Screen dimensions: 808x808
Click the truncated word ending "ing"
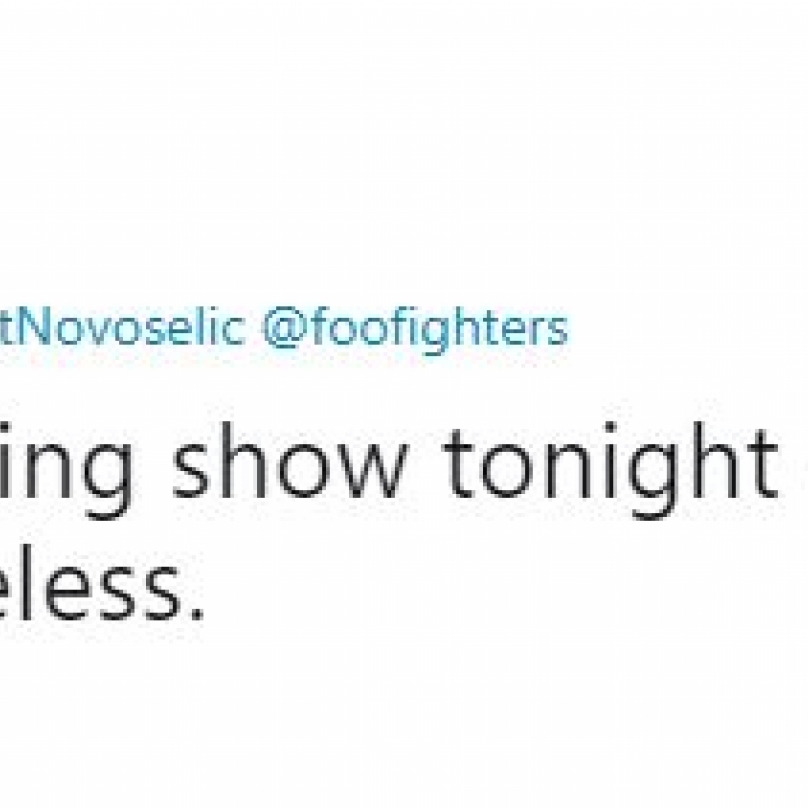tap(66, 469)
